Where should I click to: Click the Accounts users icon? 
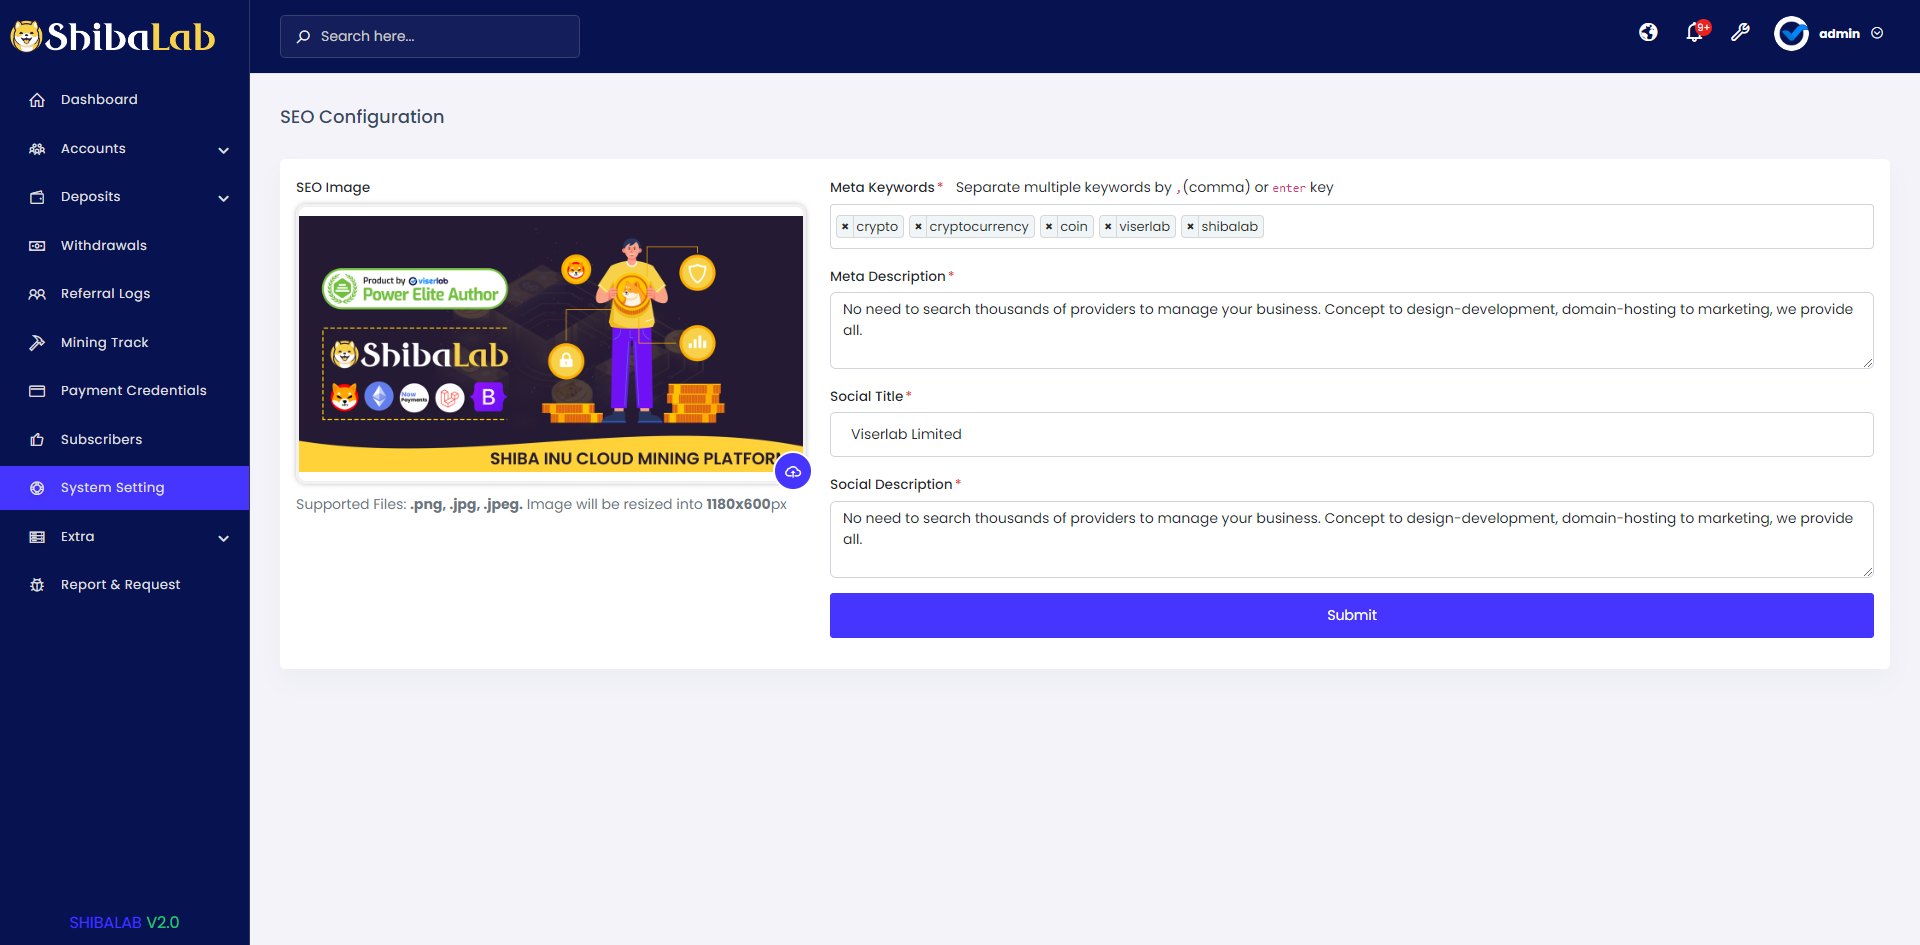(x=37, y=149)
